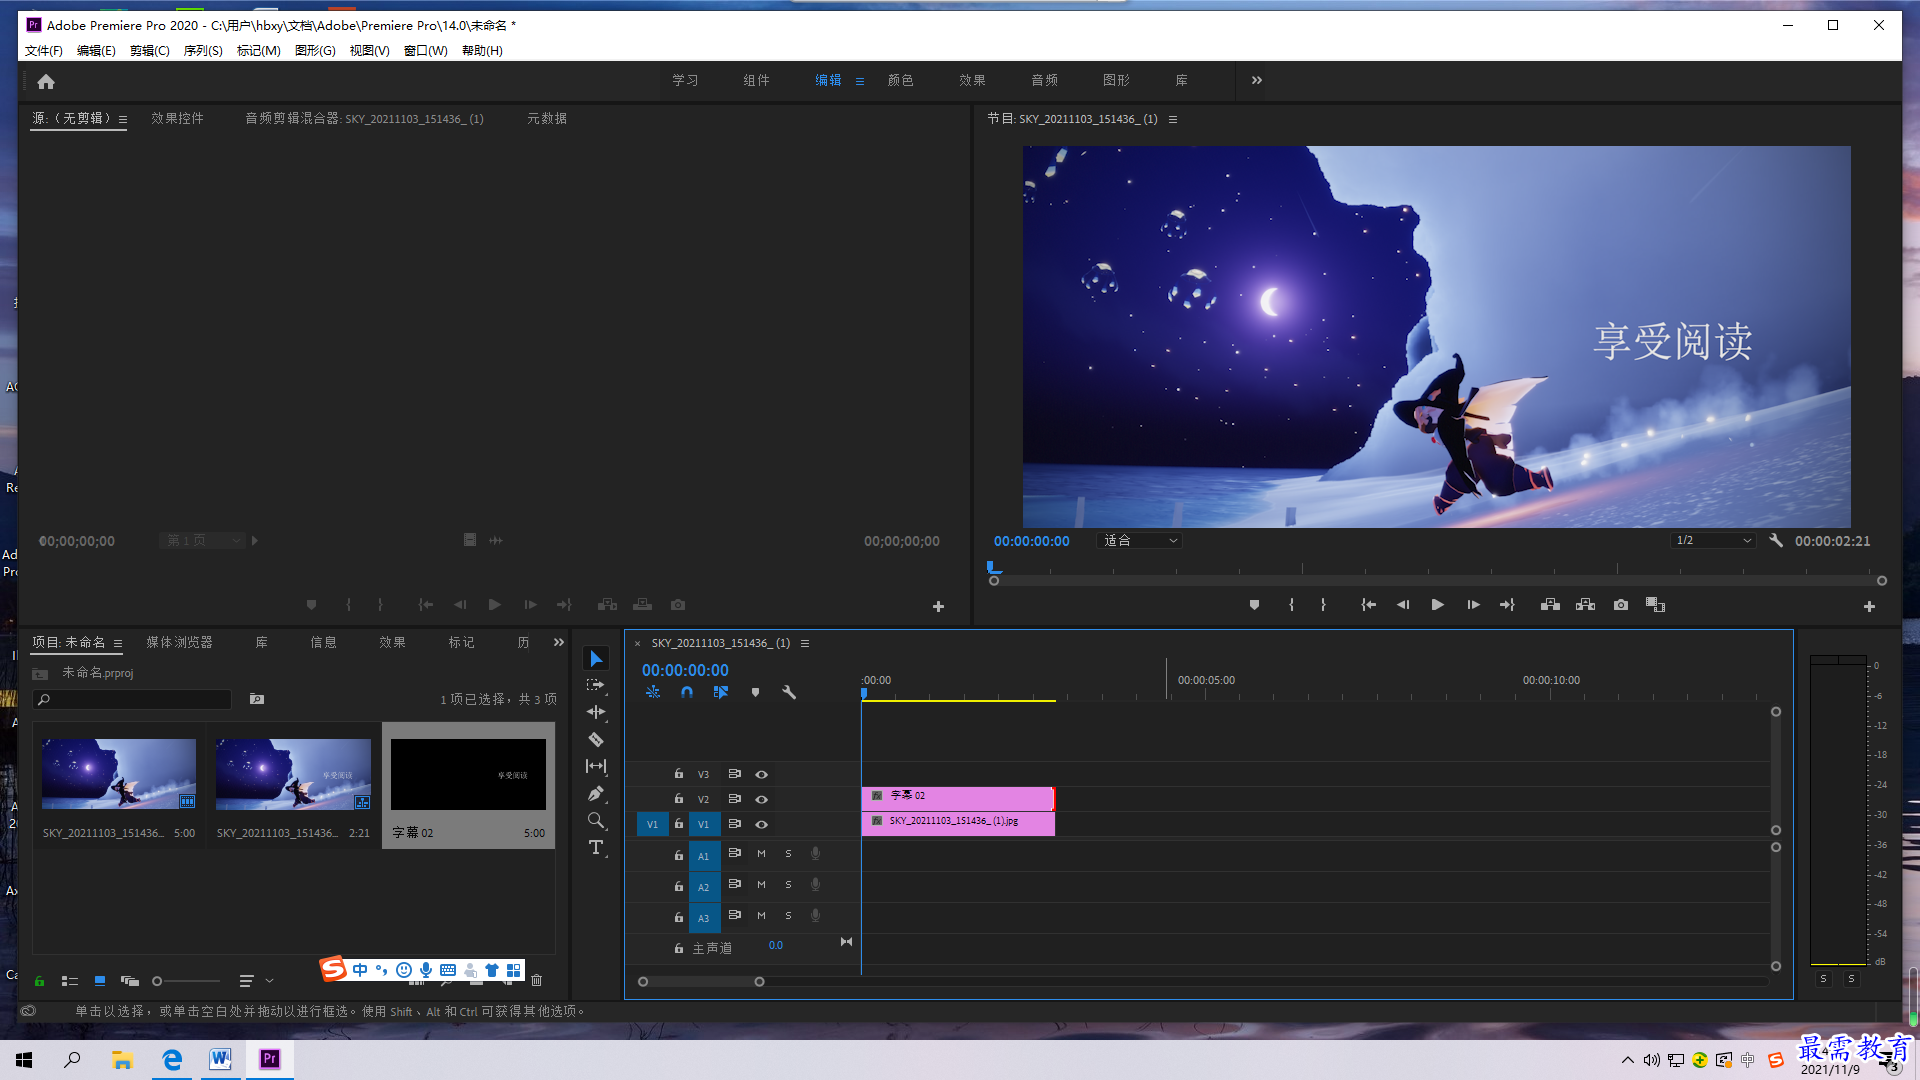1920x1080 pixels.
Task: Solo audio track A2
Action: (x=788, y=885)
